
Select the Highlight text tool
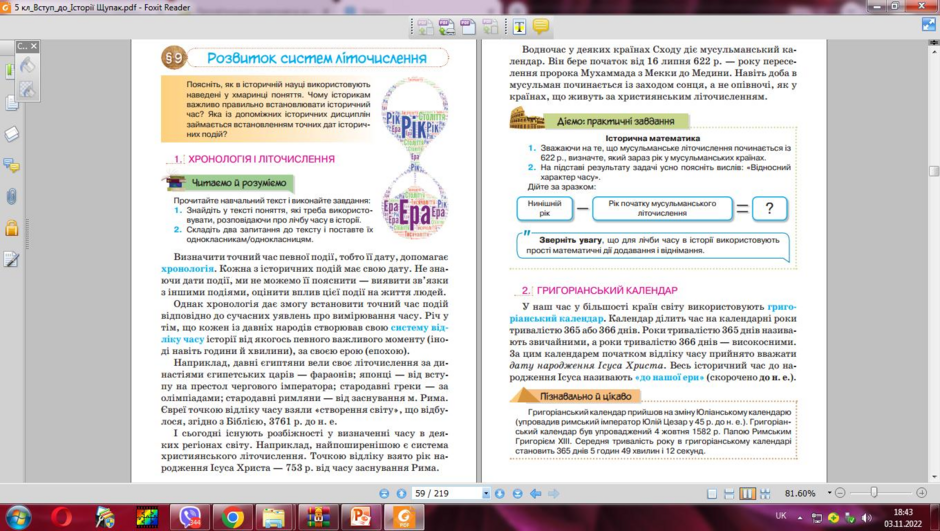click(x=519, y=26)
